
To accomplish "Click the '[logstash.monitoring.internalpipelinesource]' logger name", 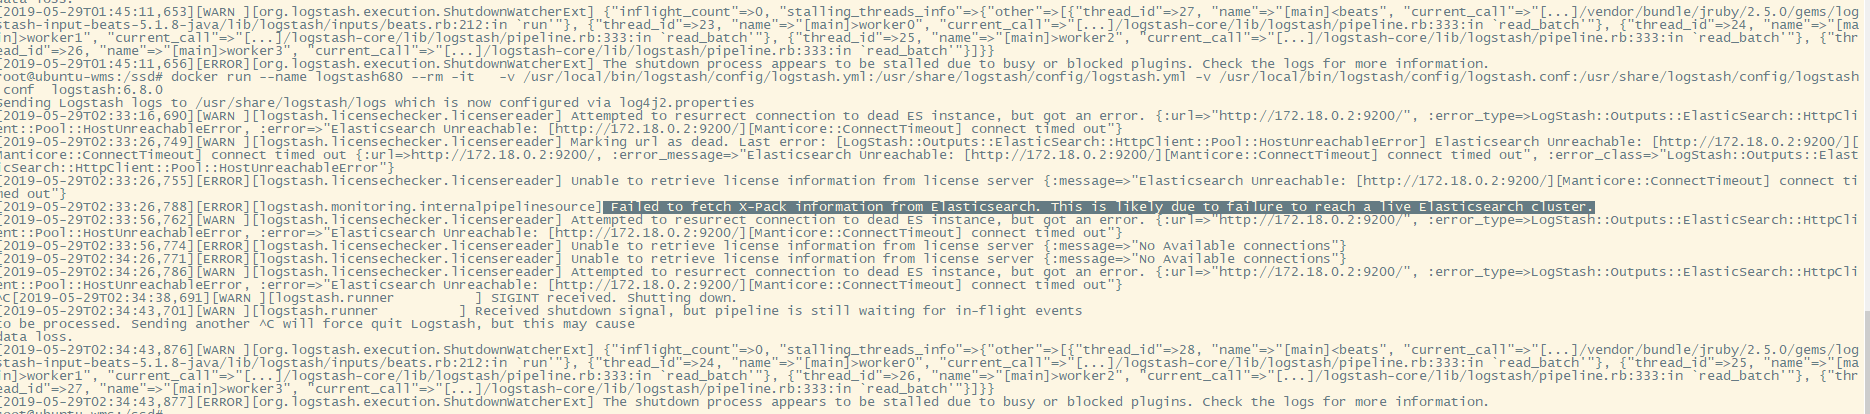I will click(x=426, y=207).
